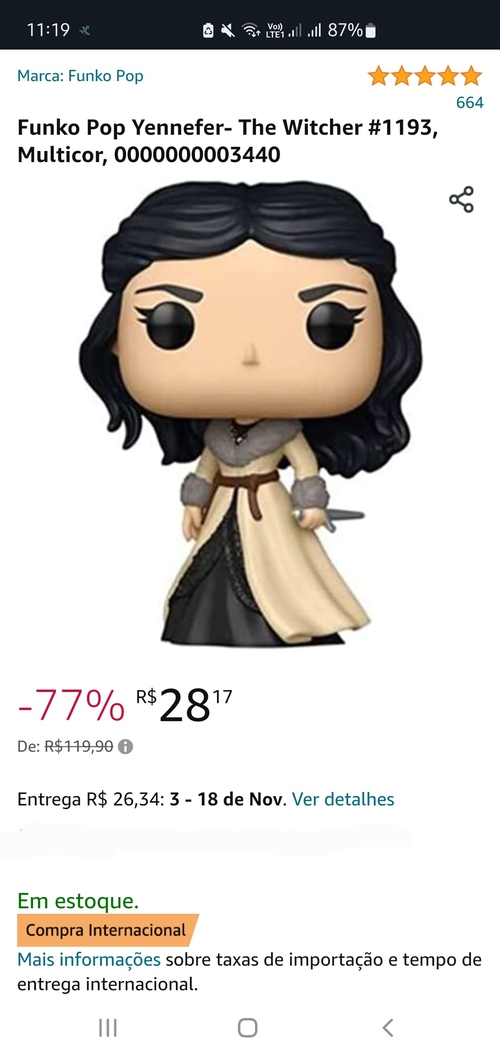Image resolution: width=500 pixels, height=1056 pixels.
Task: Tap the five-star rating icons
Action: pyautogui.click(x=425, y=76)
